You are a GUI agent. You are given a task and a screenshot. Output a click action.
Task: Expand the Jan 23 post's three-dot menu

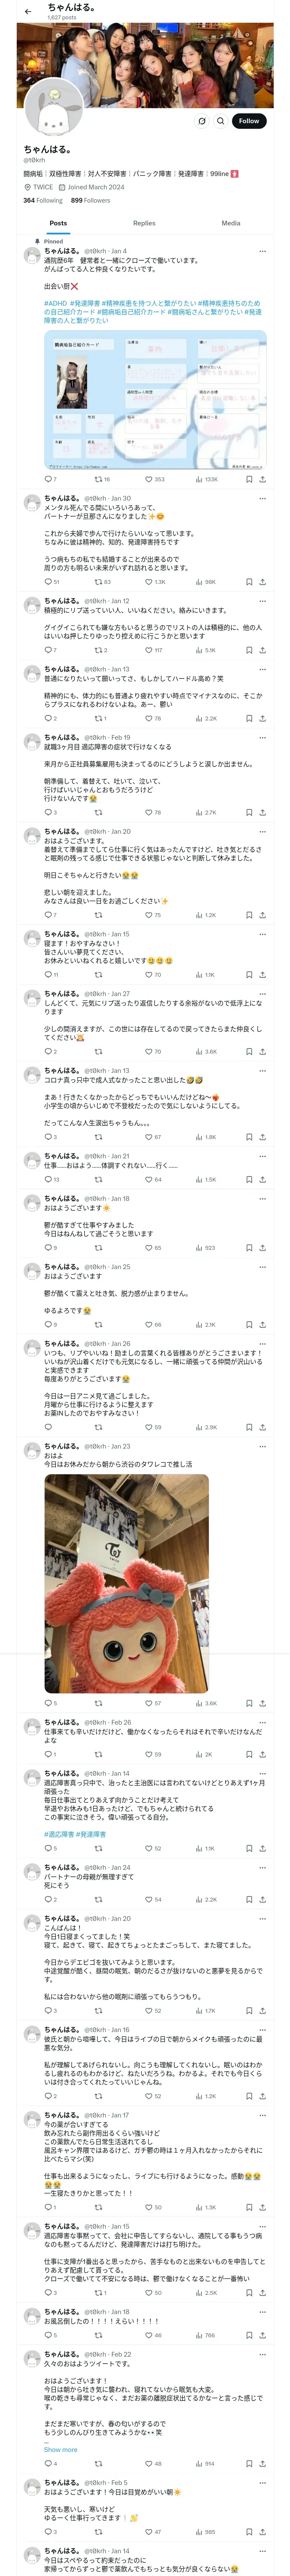262,1446
